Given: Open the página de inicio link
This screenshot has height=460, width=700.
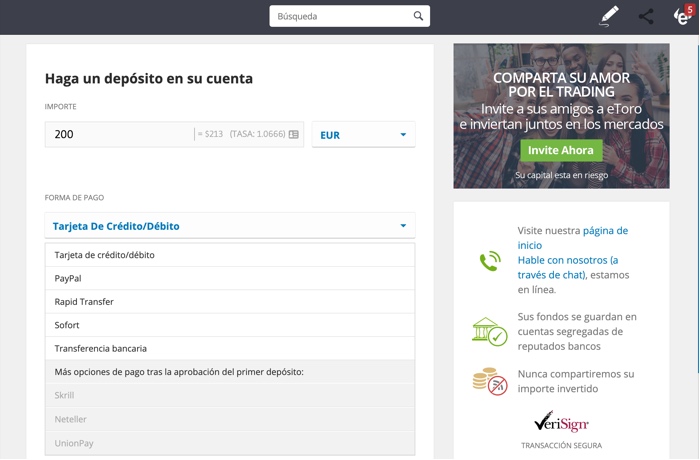Looking at the screenshot, I should tap(573, 238).
